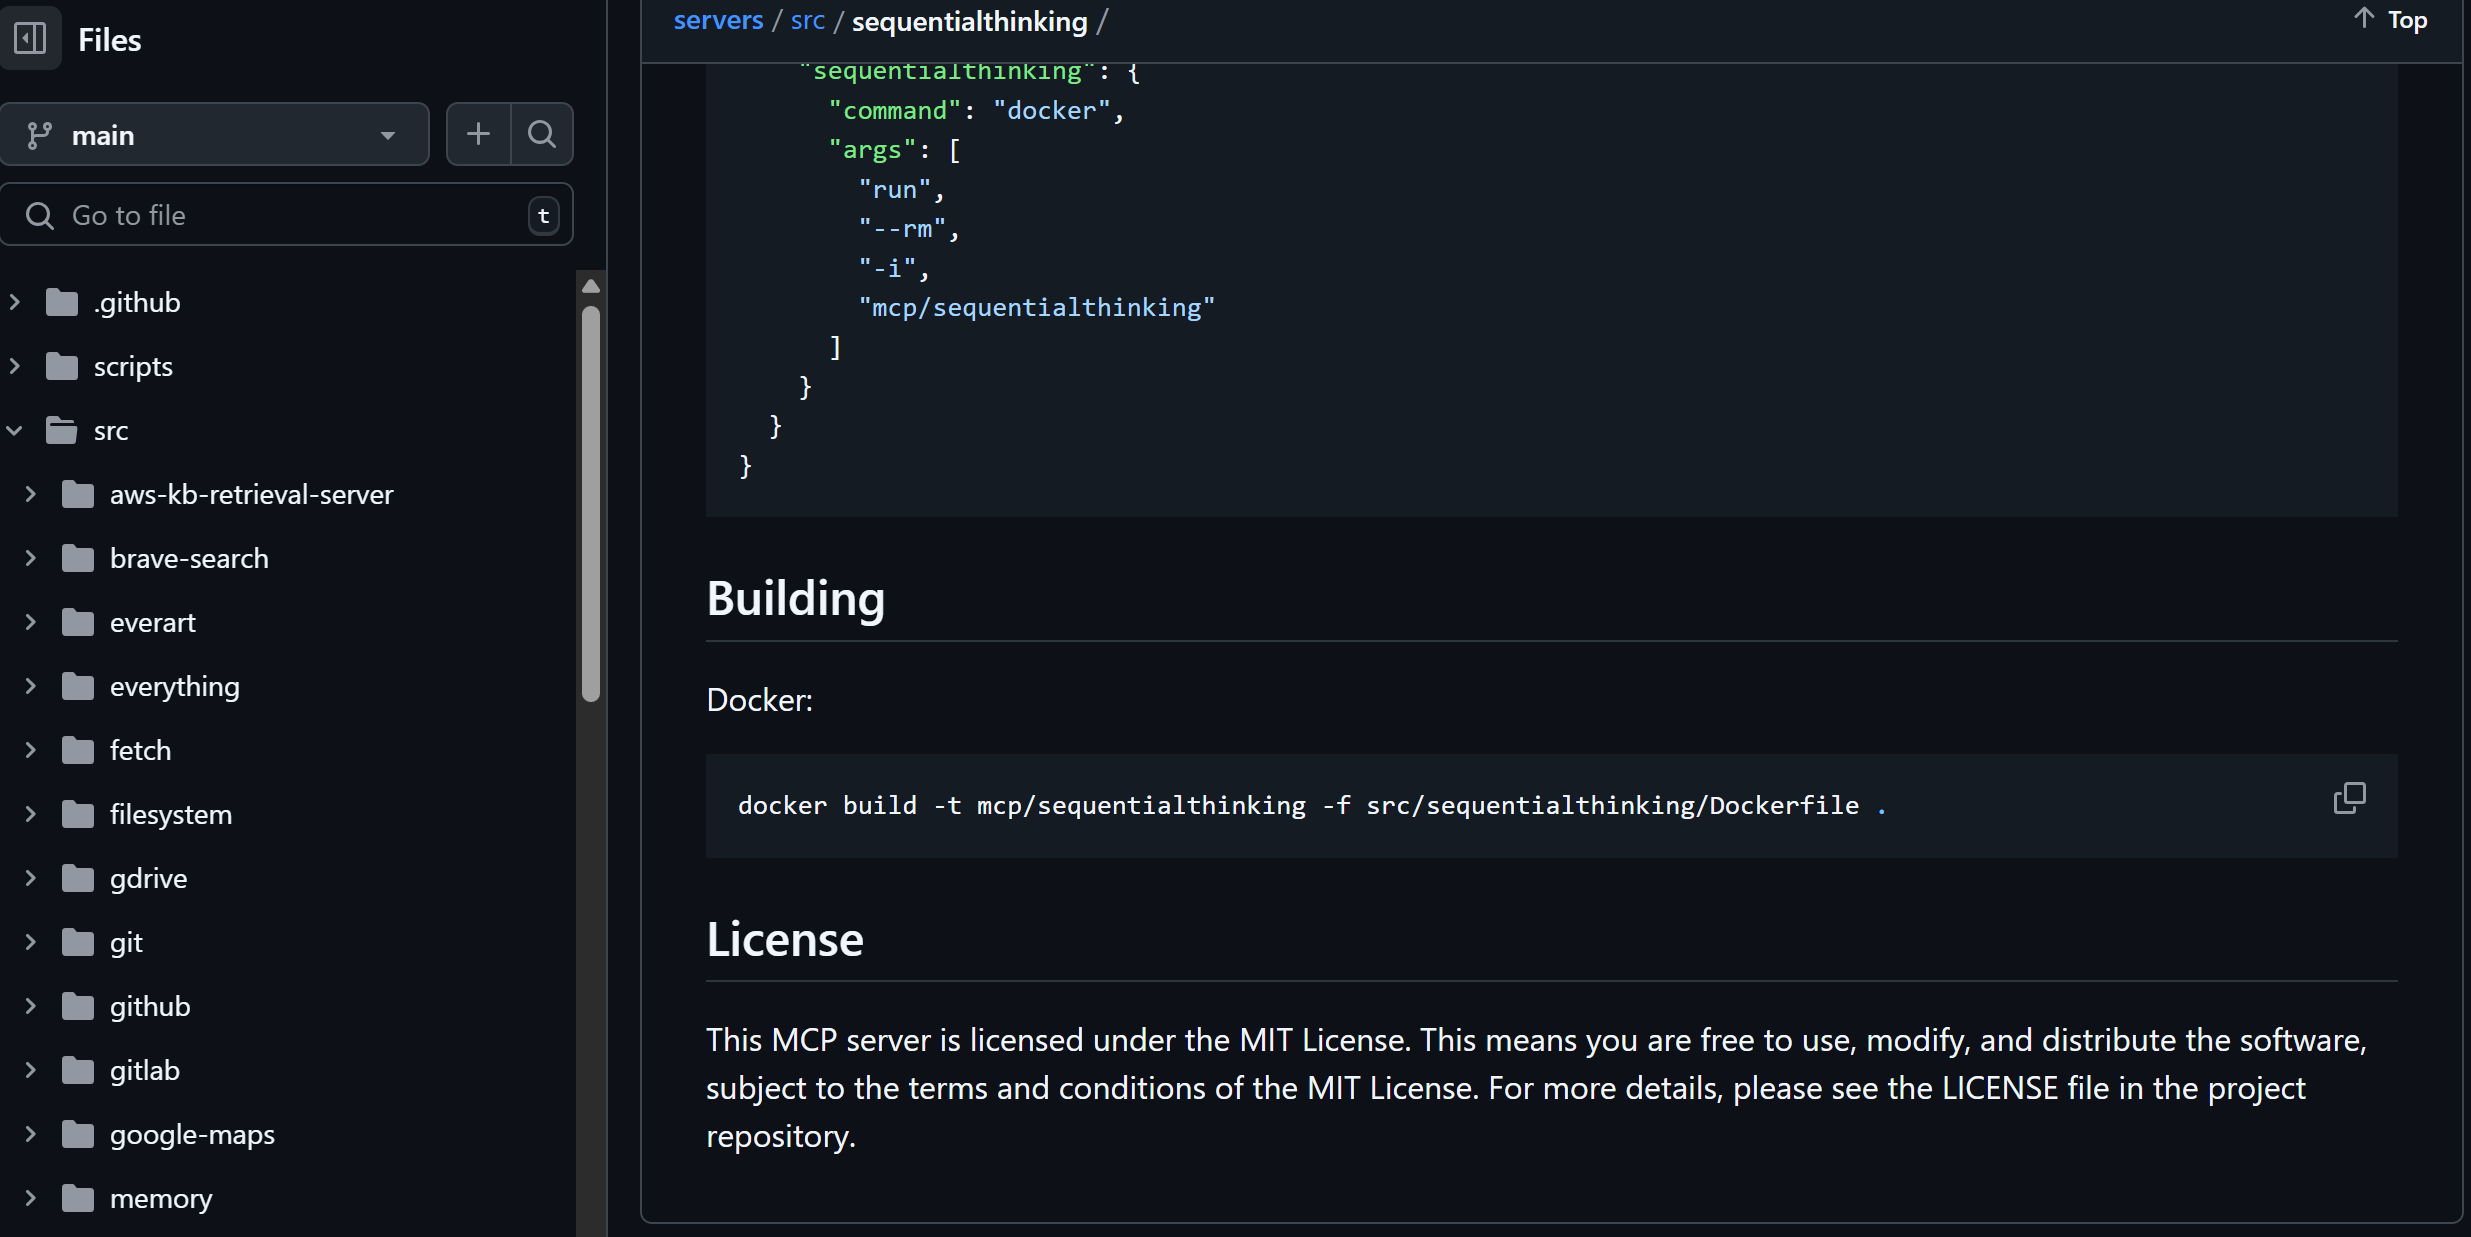Click the sequentialthinking breadcrumb text
2471x1237 pixels.
(x=969, y=21)
